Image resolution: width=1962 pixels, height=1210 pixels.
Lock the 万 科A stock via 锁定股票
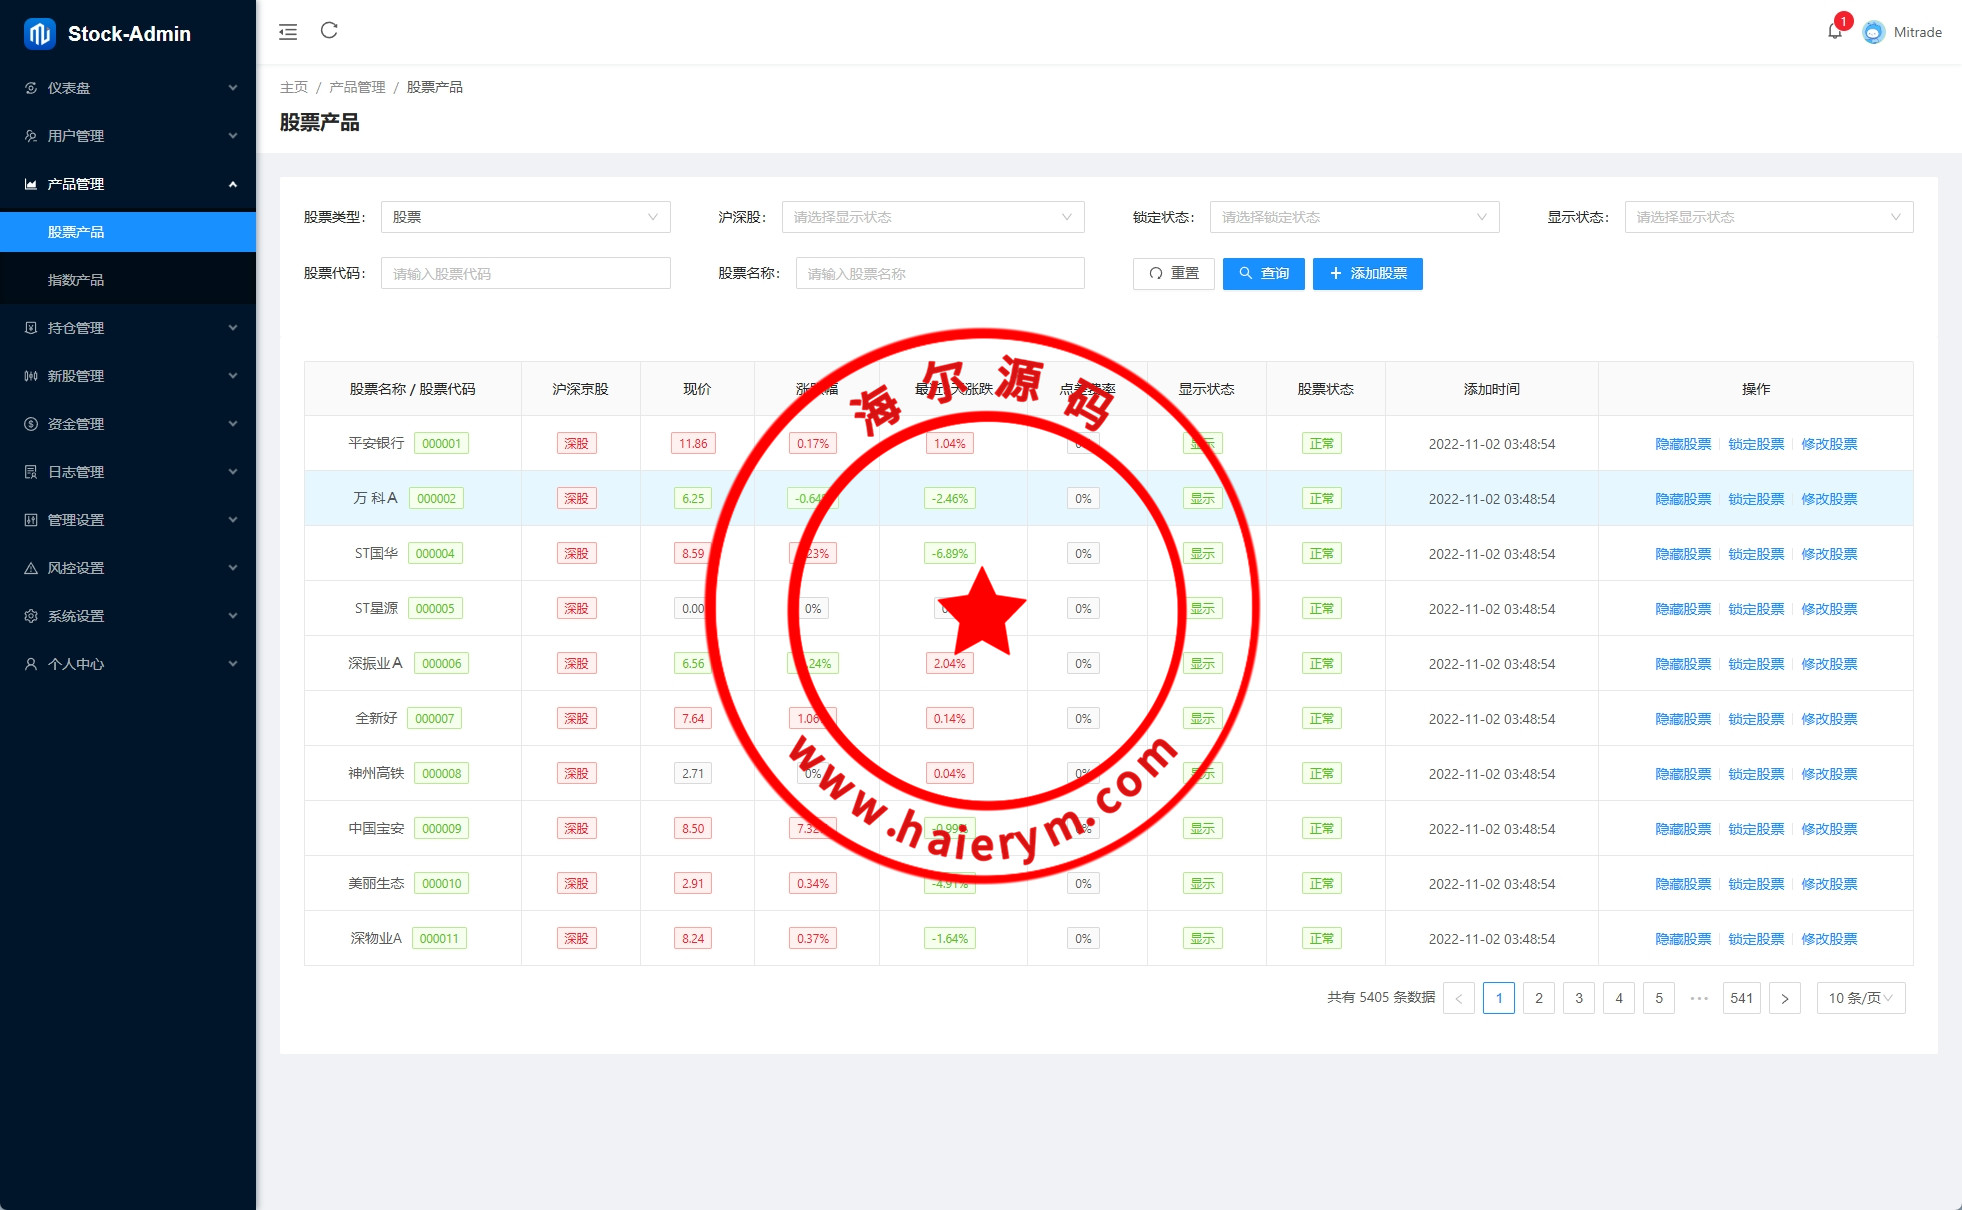(1756, 499)
